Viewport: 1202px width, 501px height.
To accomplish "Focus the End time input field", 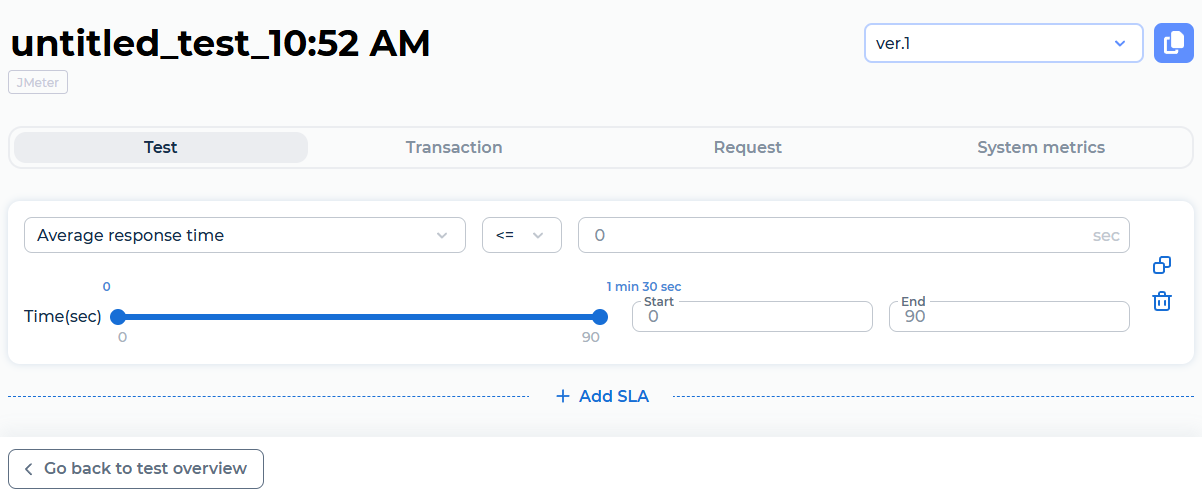I will [1009, 317].
